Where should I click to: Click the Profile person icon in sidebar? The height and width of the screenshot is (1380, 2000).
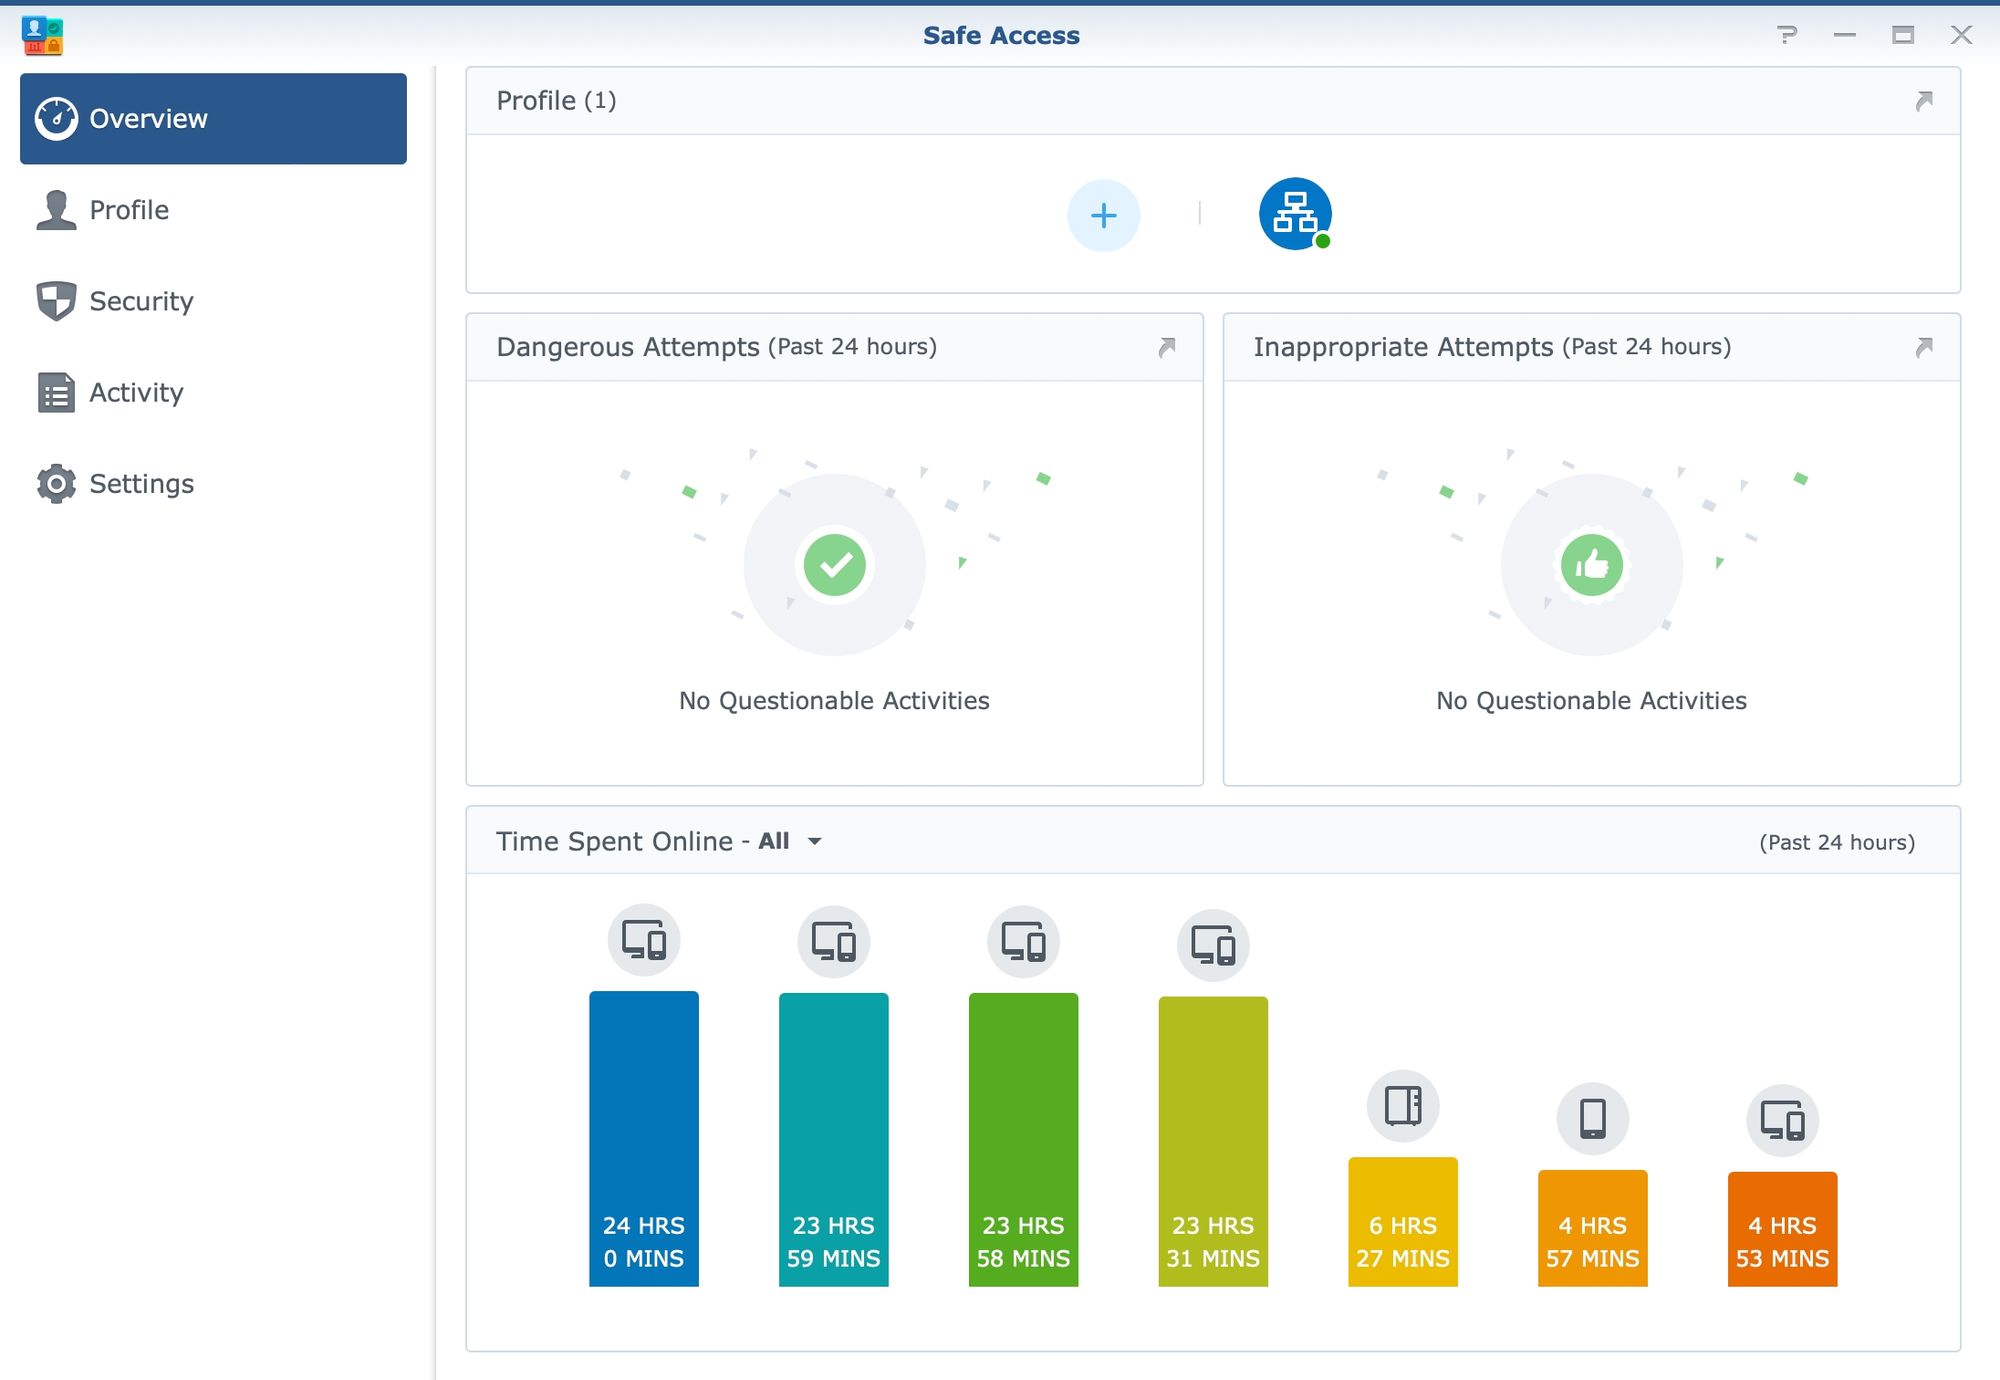pos(56,210)
